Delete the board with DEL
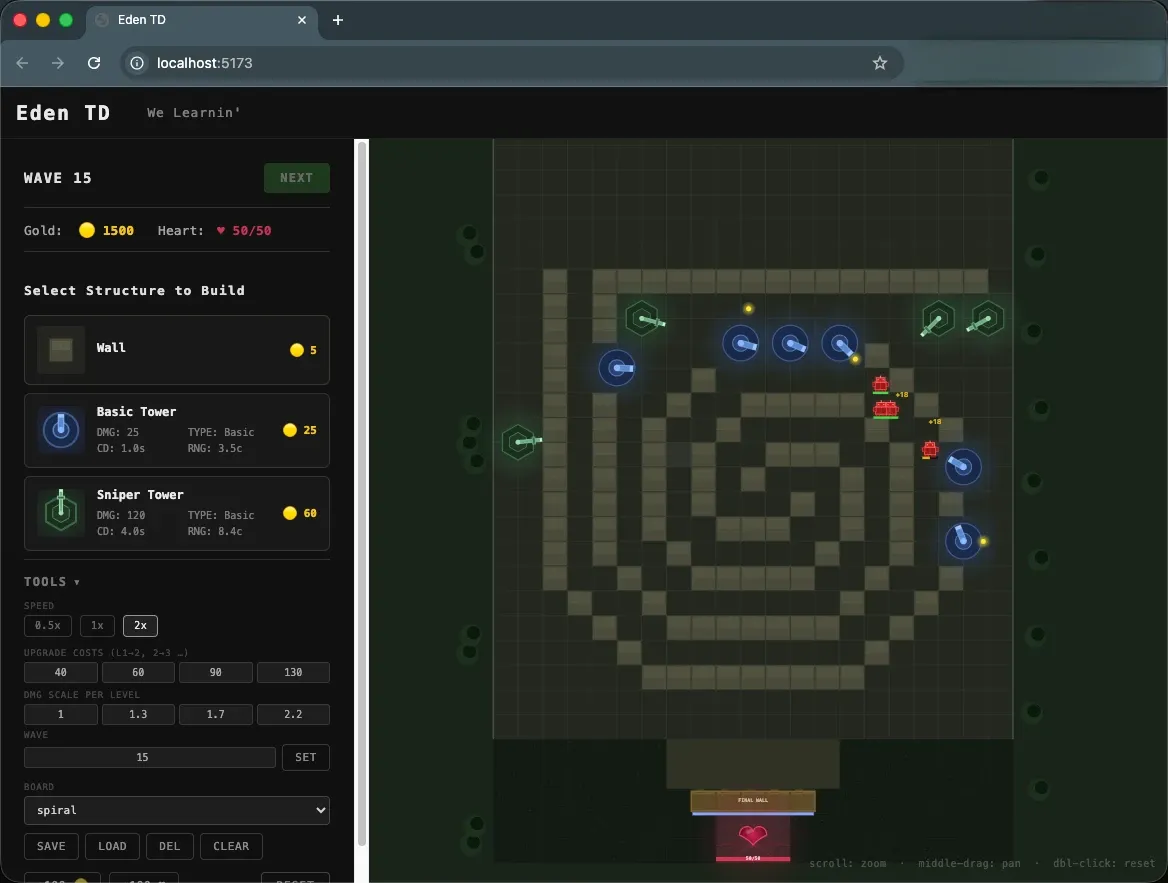The image size is (1168, 883). pos(169,846)
